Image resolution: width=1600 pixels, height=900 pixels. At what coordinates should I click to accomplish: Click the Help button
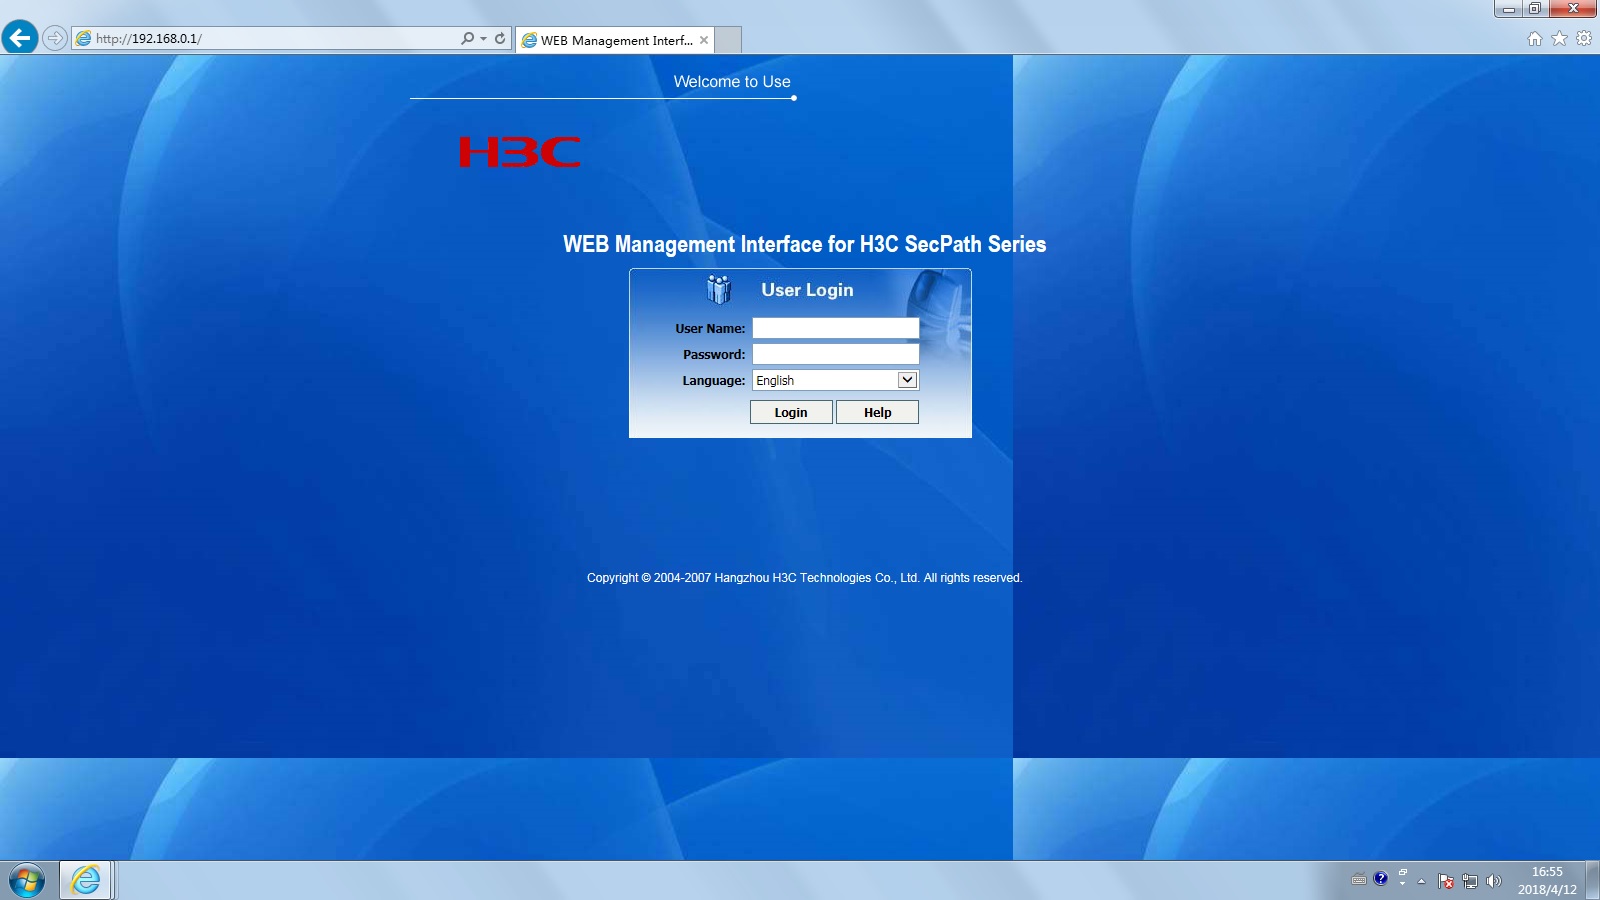point(877,412)
